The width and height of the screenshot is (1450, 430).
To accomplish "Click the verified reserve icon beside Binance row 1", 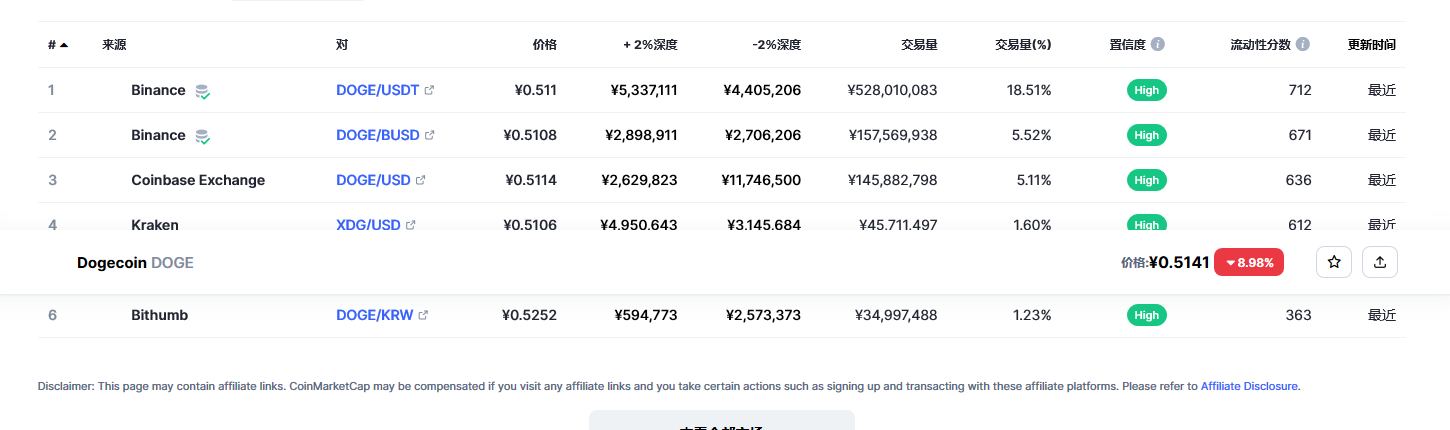I will click(x=202, y=91).
